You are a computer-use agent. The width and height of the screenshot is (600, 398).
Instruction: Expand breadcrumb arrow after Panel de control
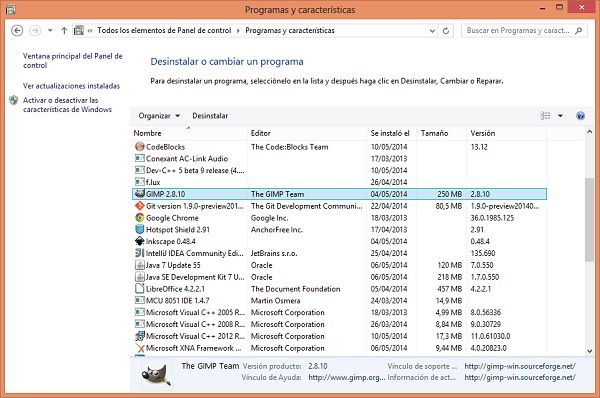point(238,31)
